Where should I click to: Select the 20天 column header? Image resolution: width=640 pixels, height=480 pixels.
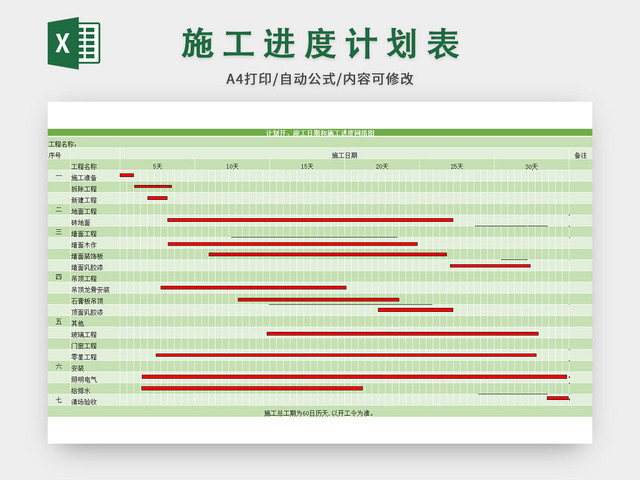(x=382, y=167)
